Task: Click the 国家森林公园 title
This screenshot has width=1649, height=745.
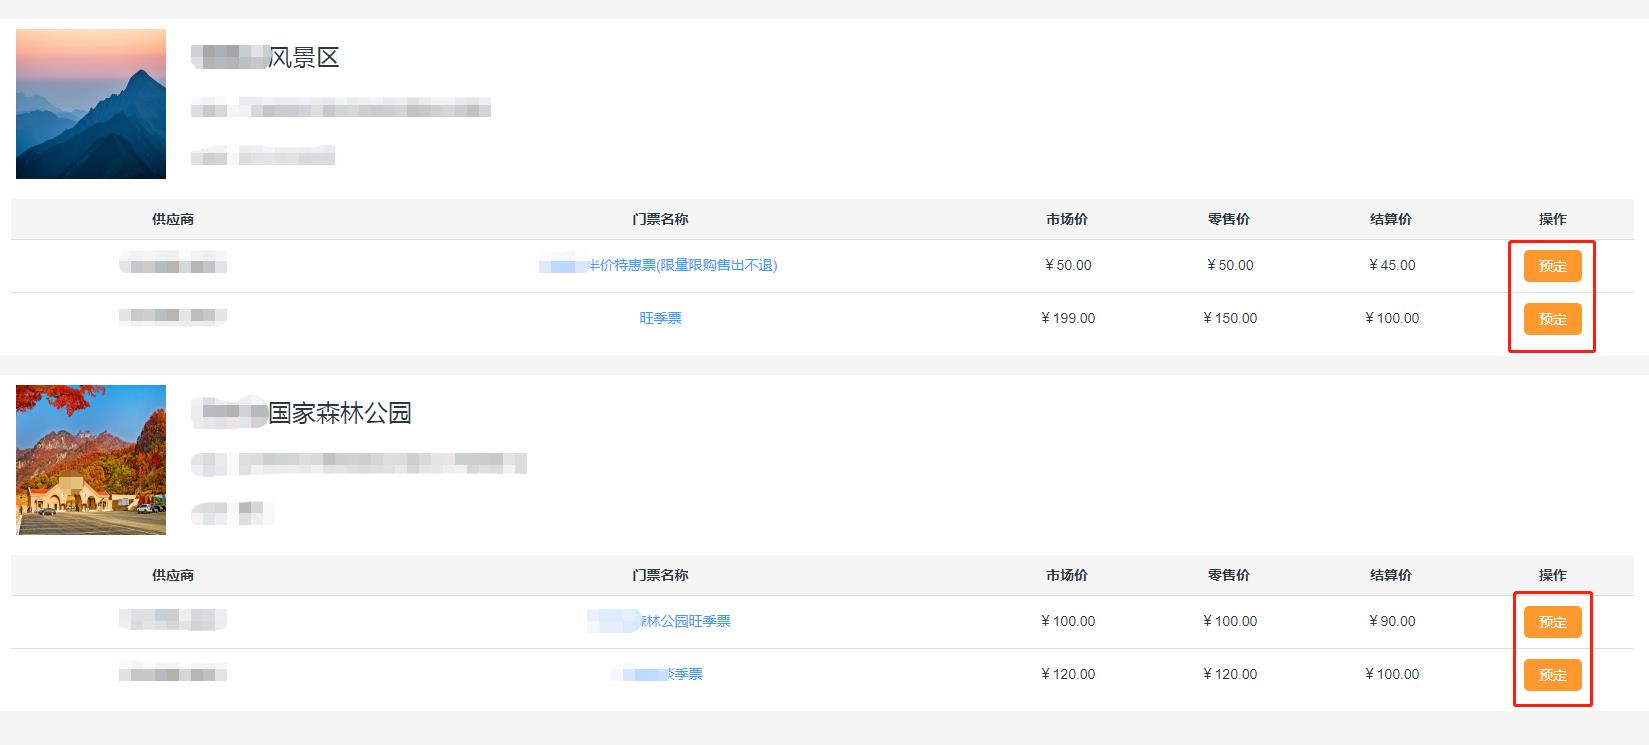Action: pos(301,413)
